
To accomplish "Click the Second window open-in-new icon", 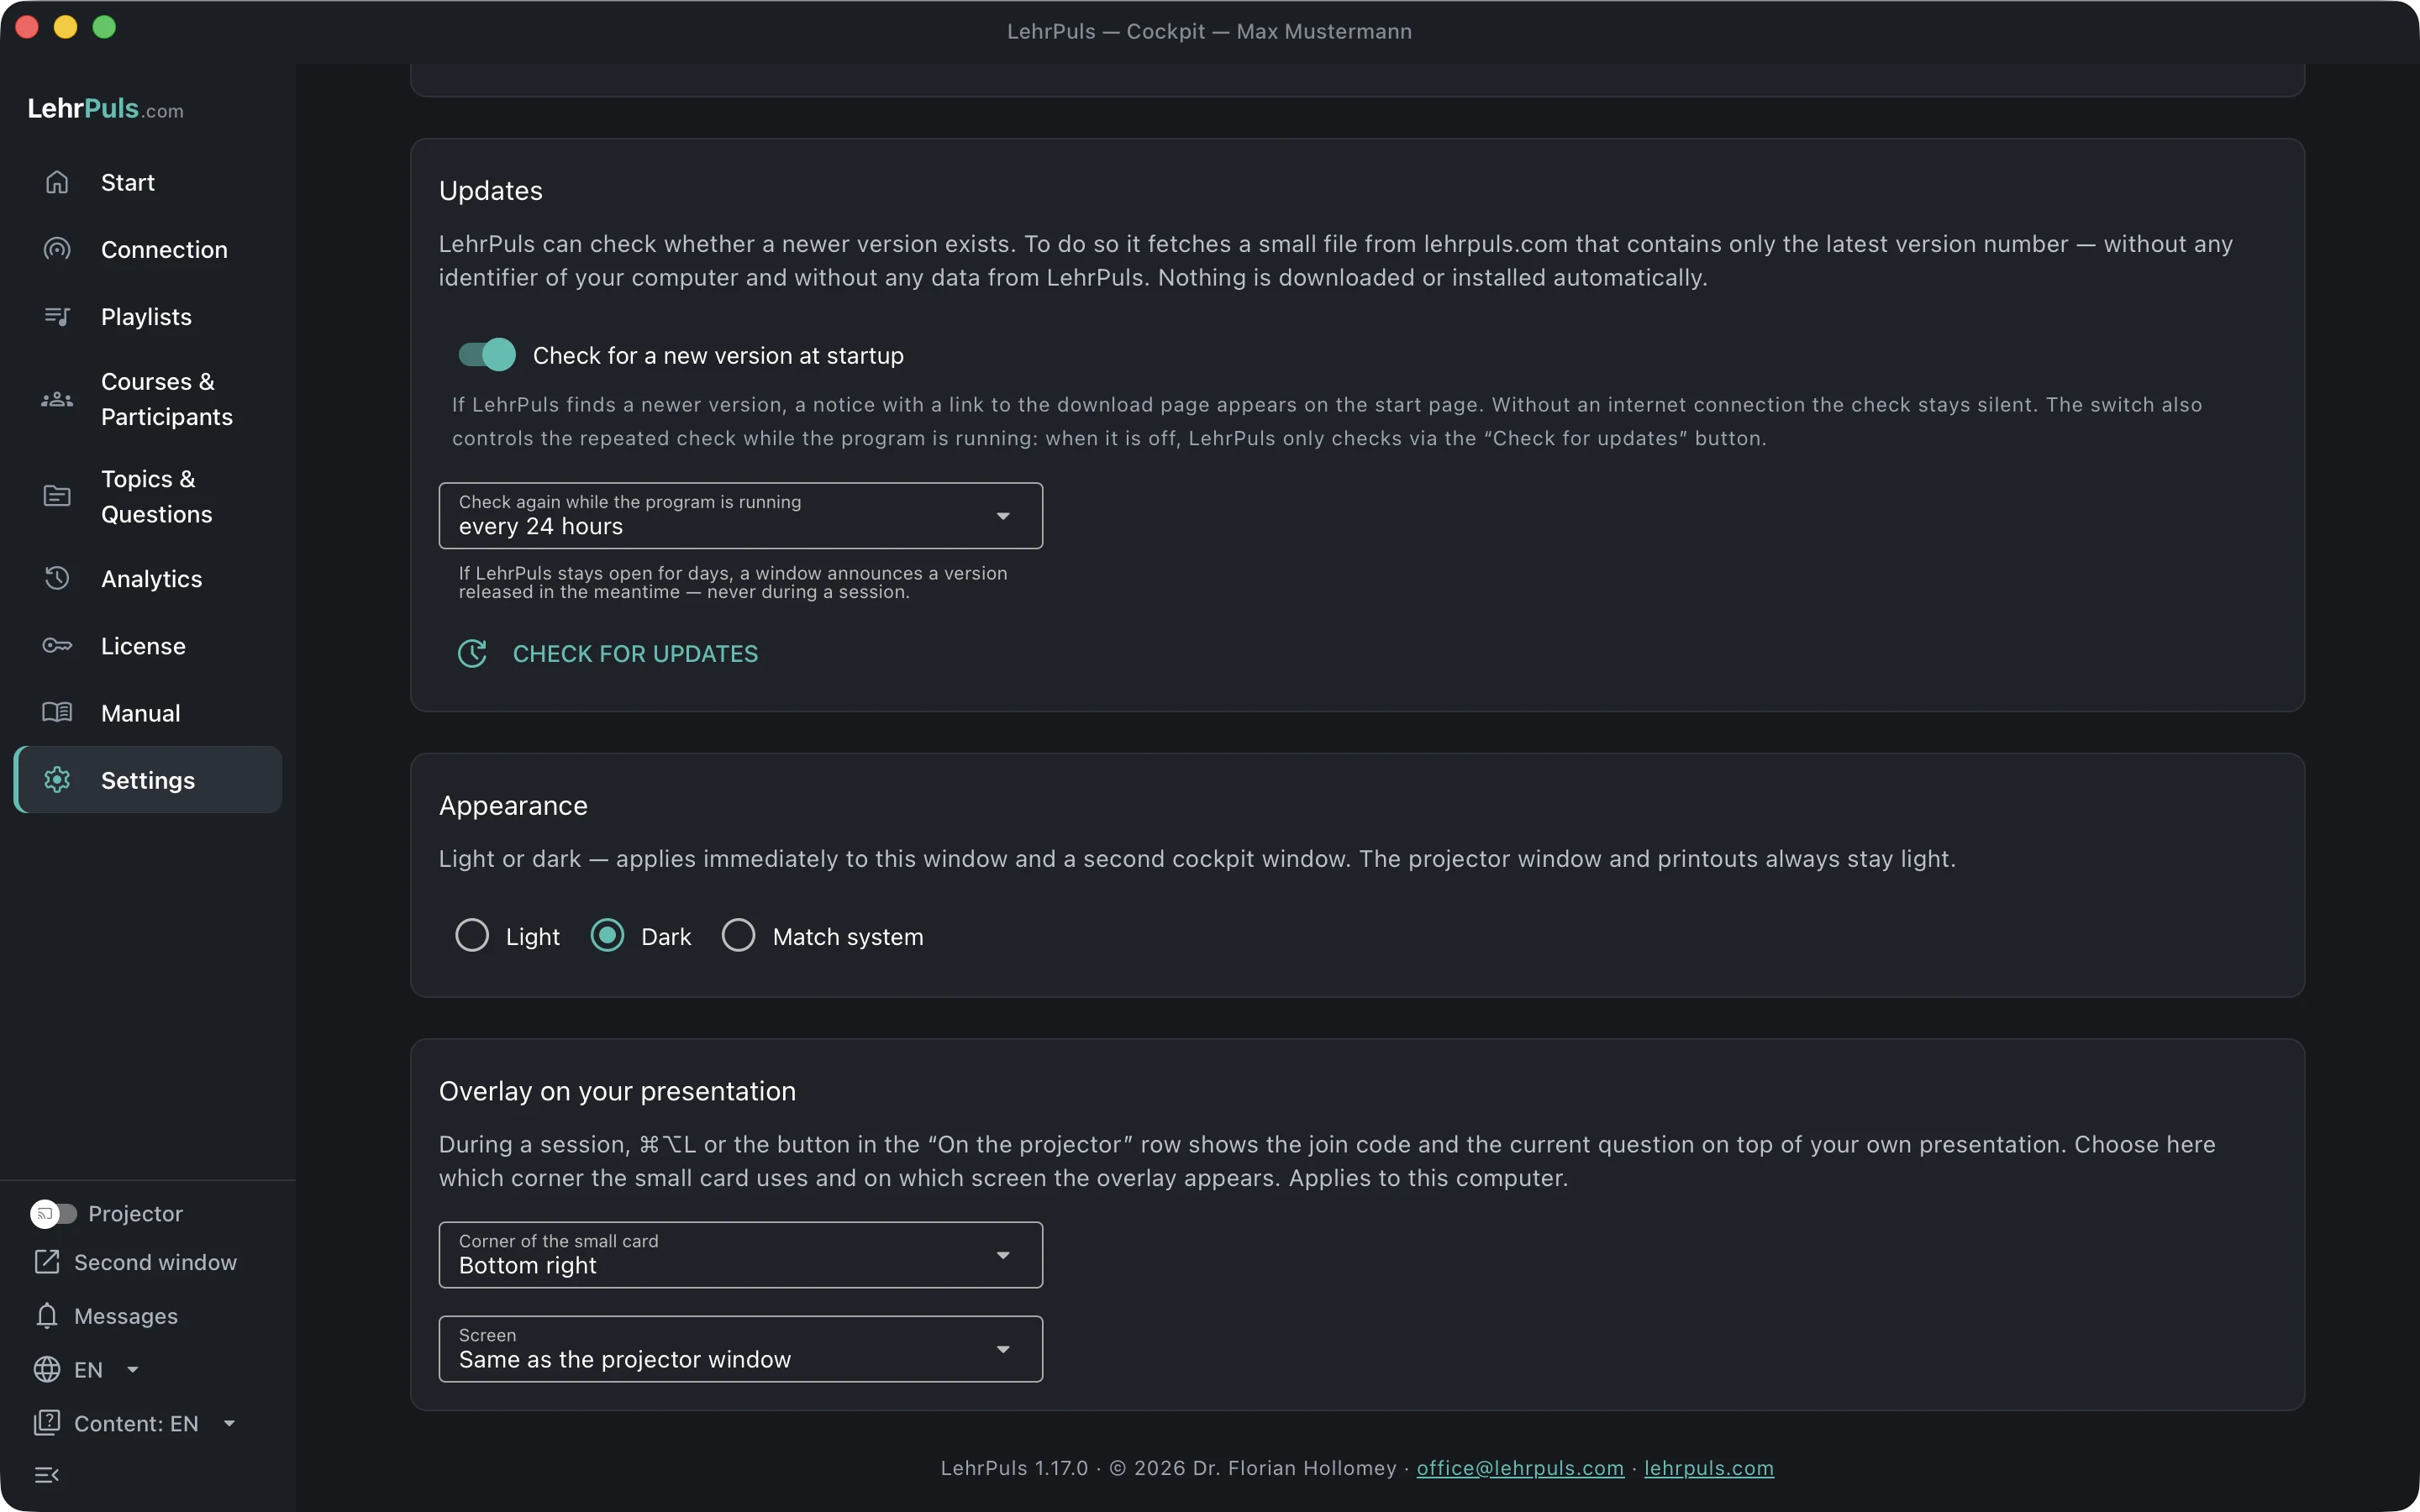I will pos(47,1262).
